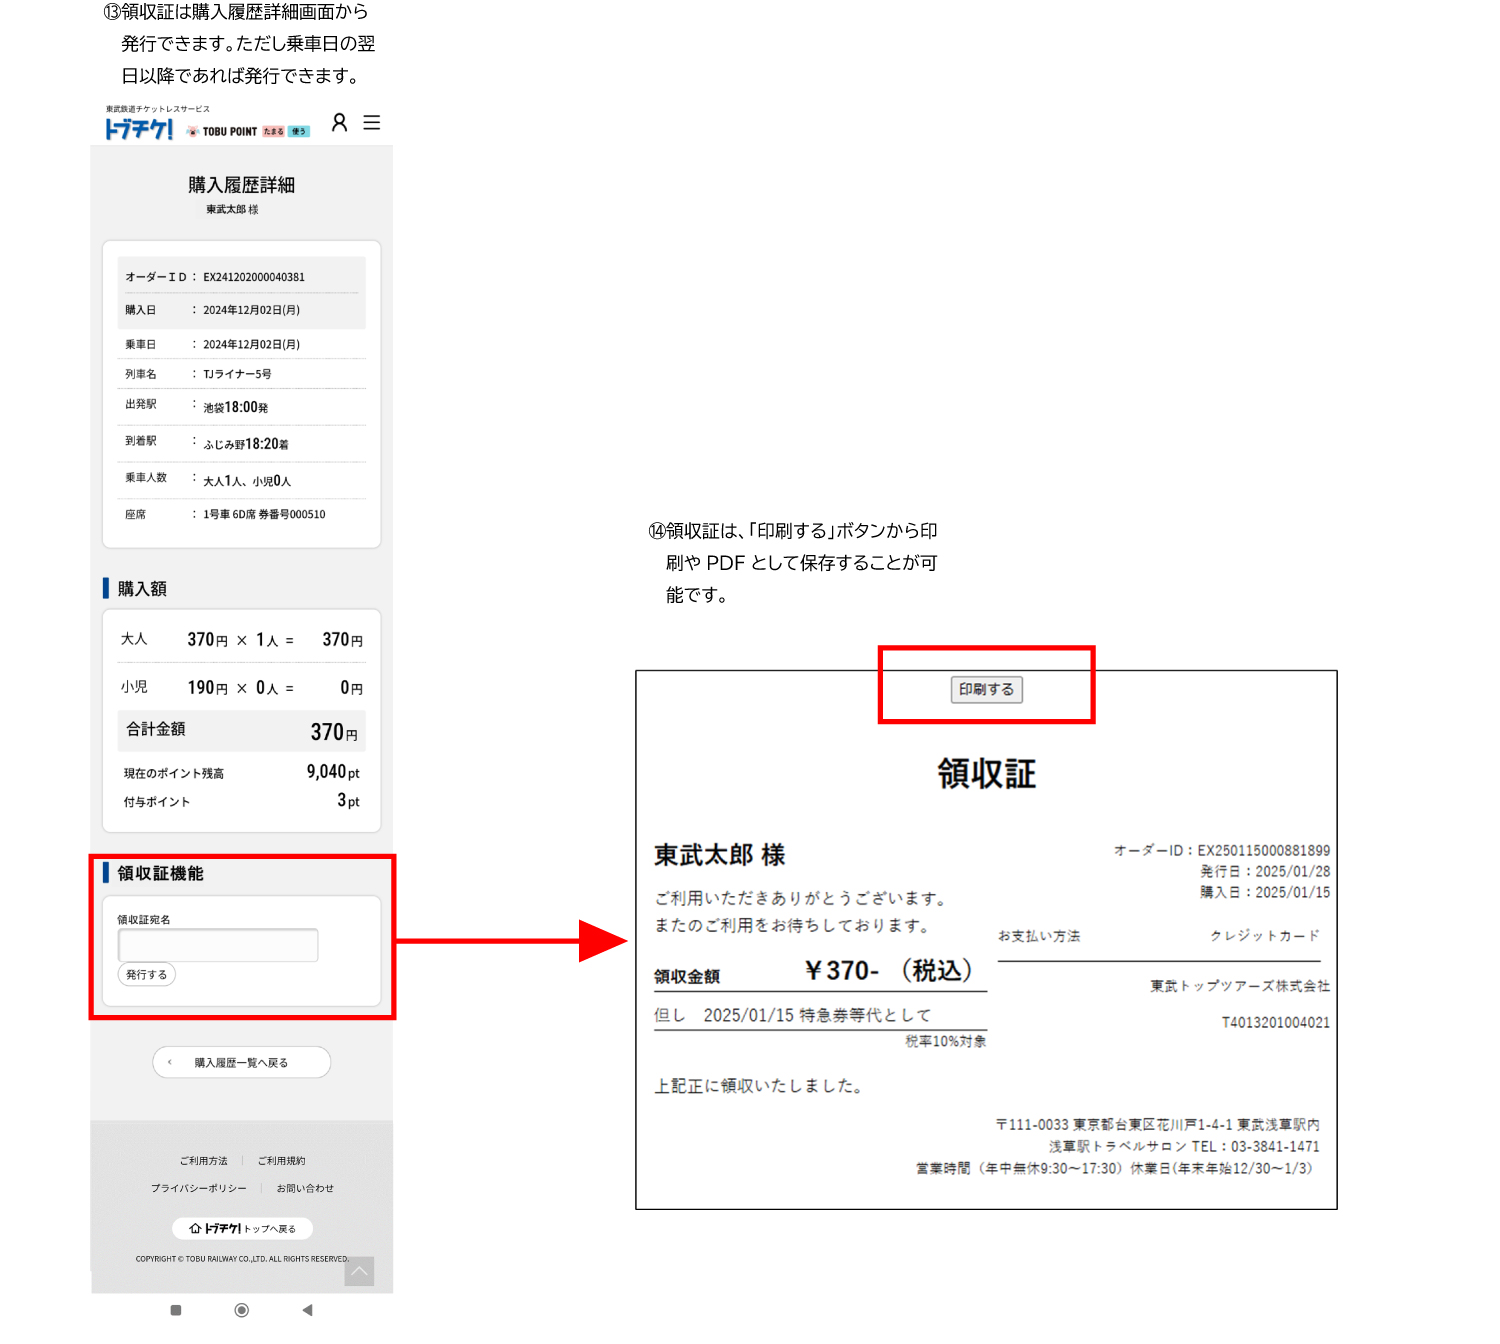Screen dimensions: 1500x1344
Task: Tap the Android home circle
Action: pos(241,1310)
